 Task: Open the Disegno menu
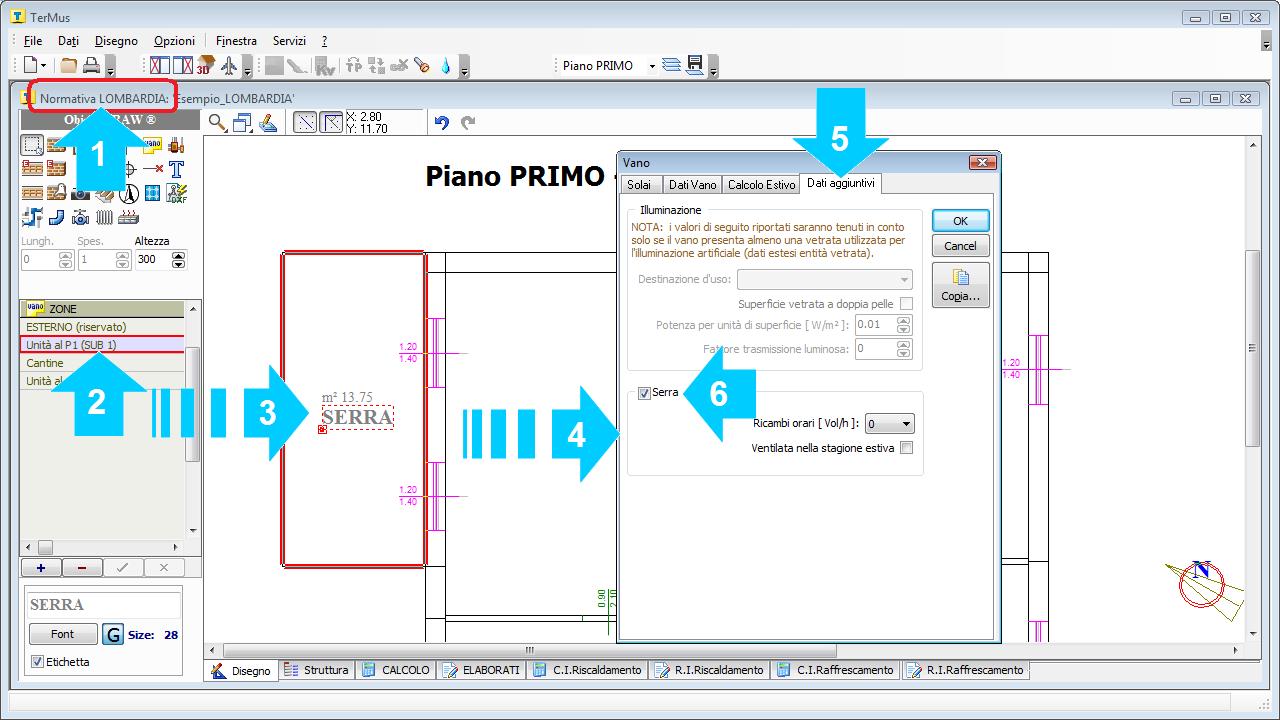(116, 41)
